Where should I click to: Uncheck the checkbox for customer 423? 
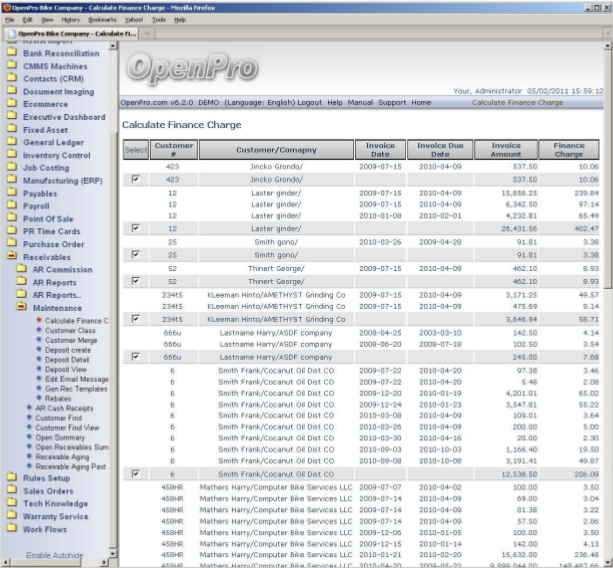[135, 179]
